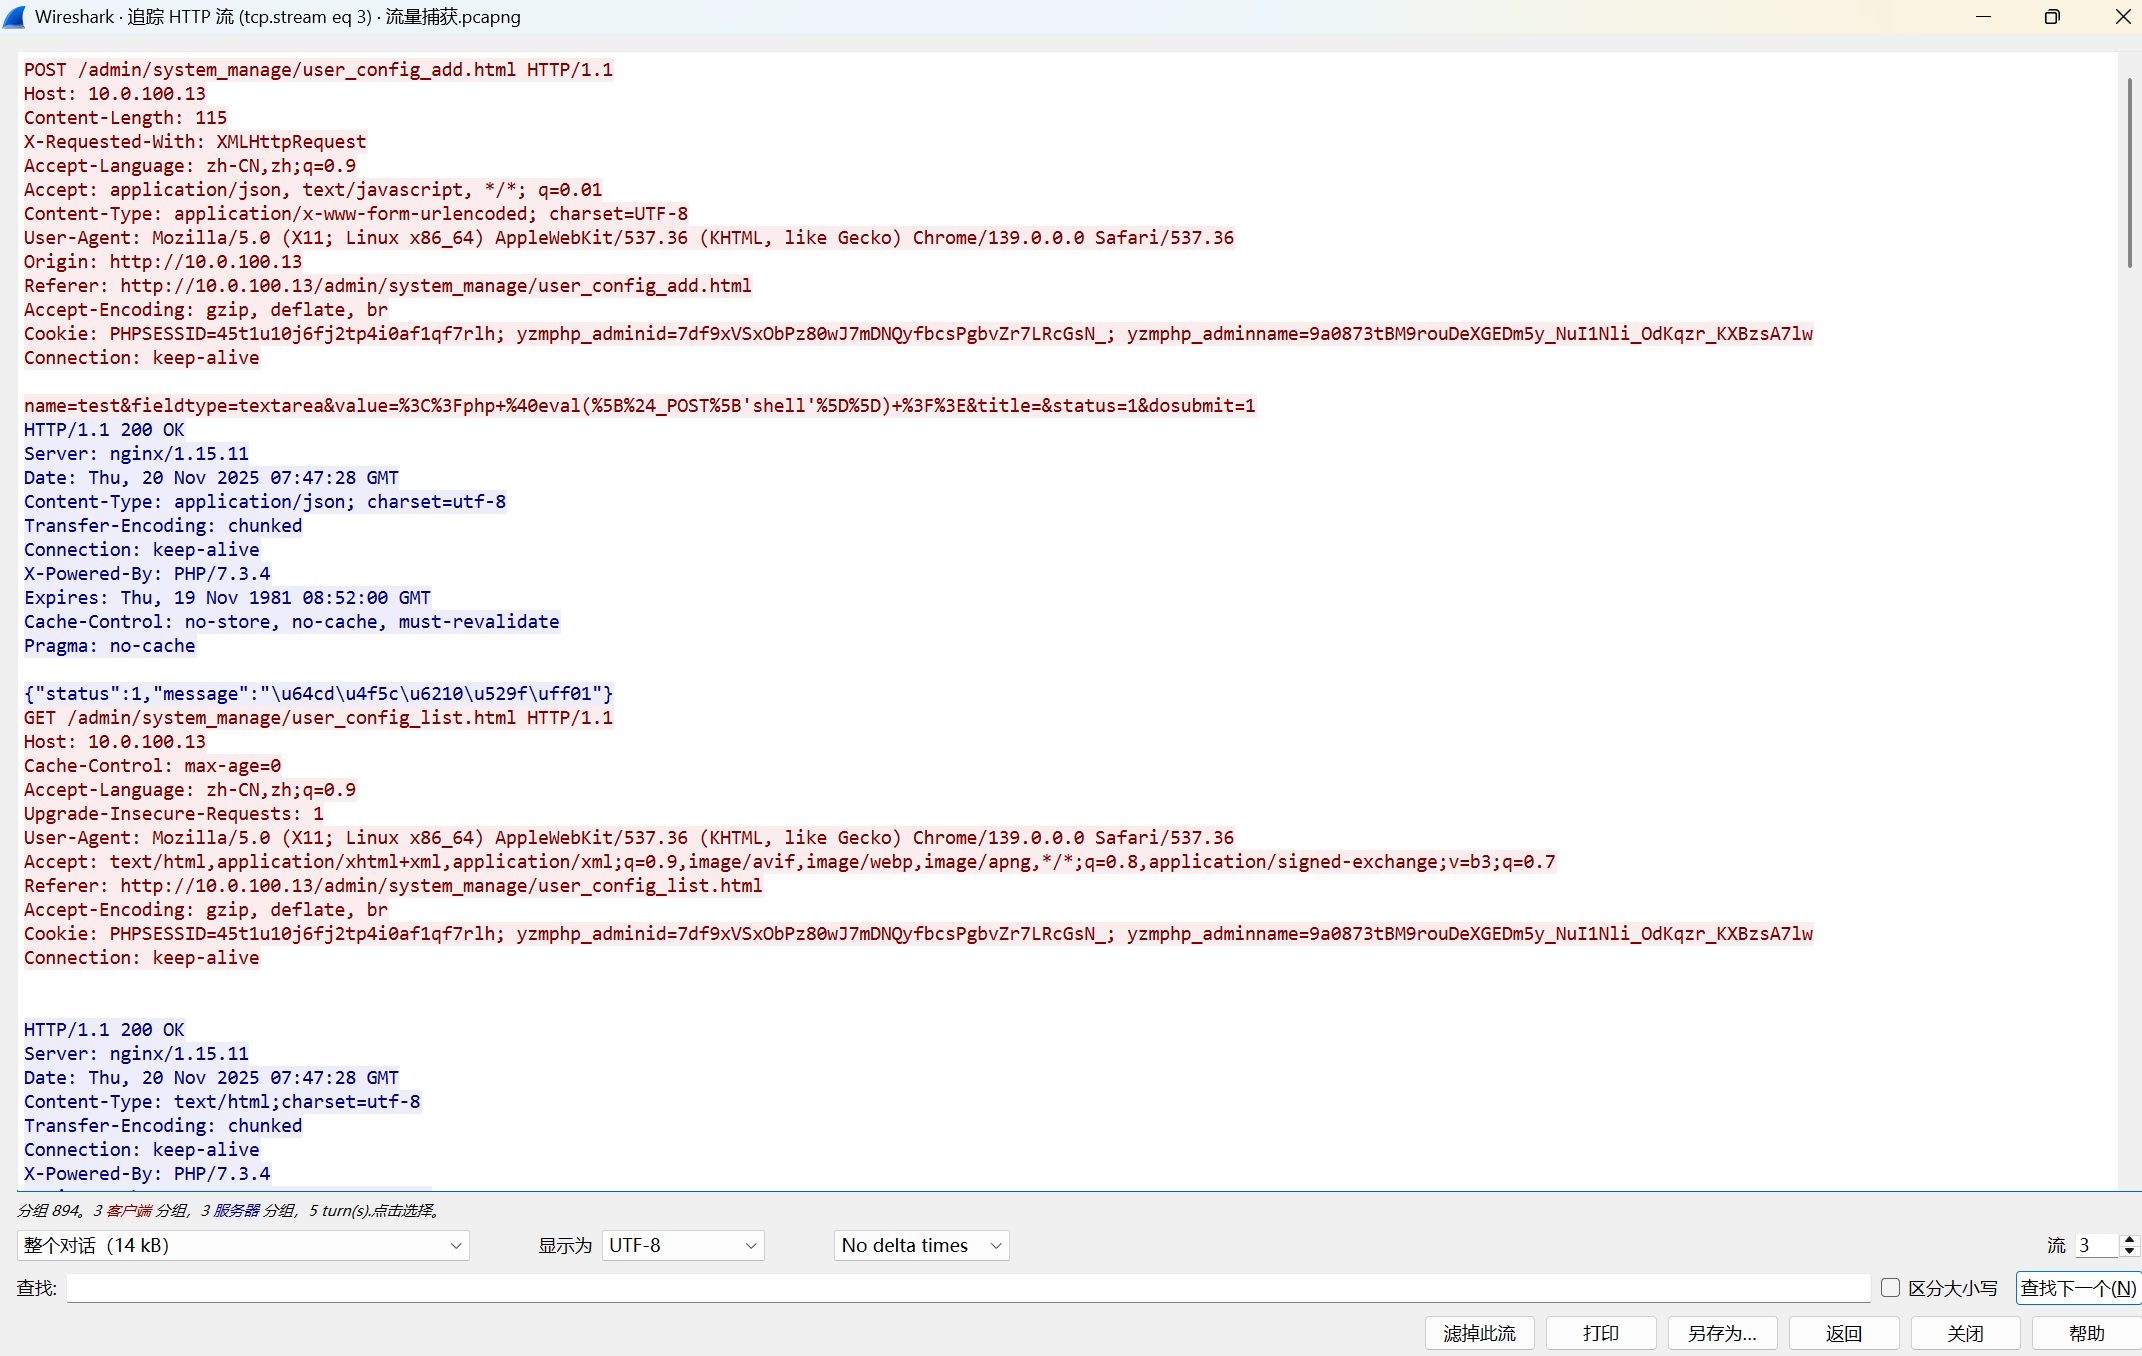Open the 整个对话 (14 kB) conversation dropdown

pyautogui.click(x=243, y=1245)
